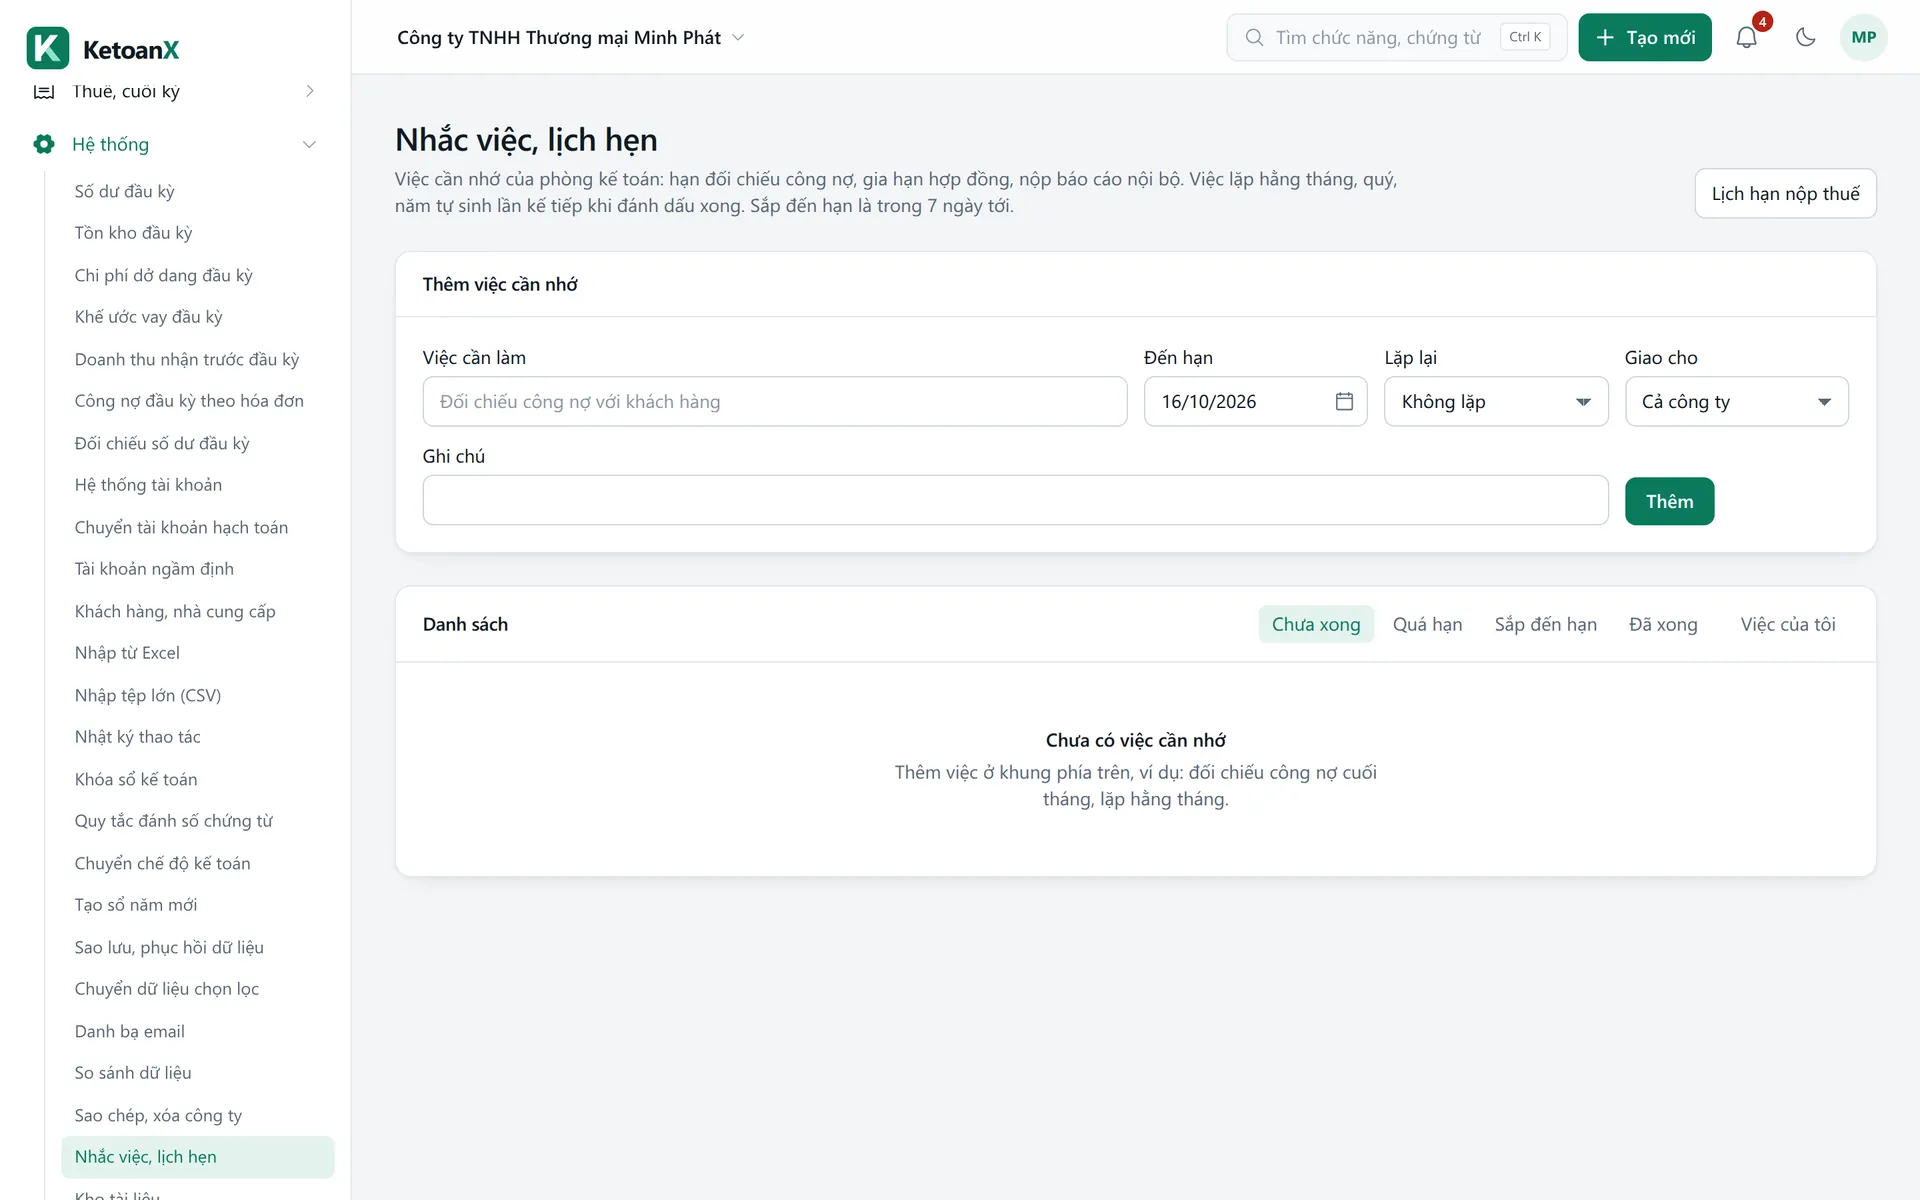This screenshot has width=1920, height=1200.
Task: Click the Tạo mới button
Action: [1645, 37]
